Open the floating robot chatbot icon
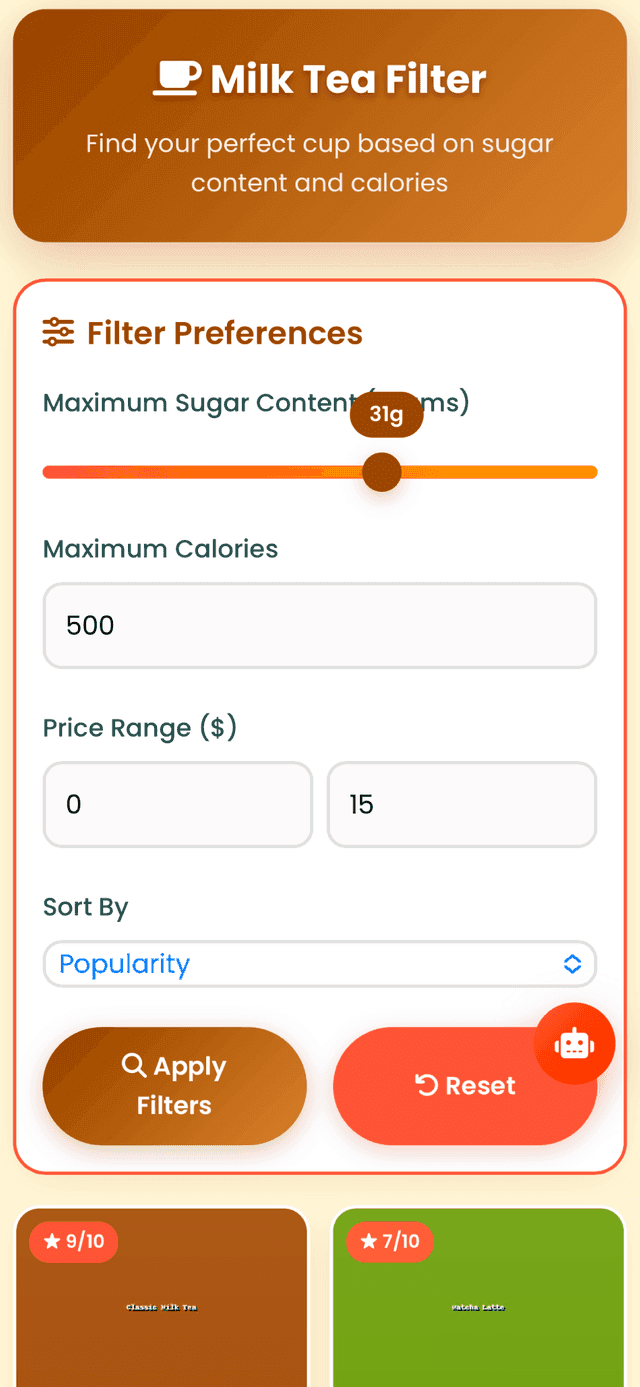This screenshot has height=1387, width=640. pos(575,1043)
